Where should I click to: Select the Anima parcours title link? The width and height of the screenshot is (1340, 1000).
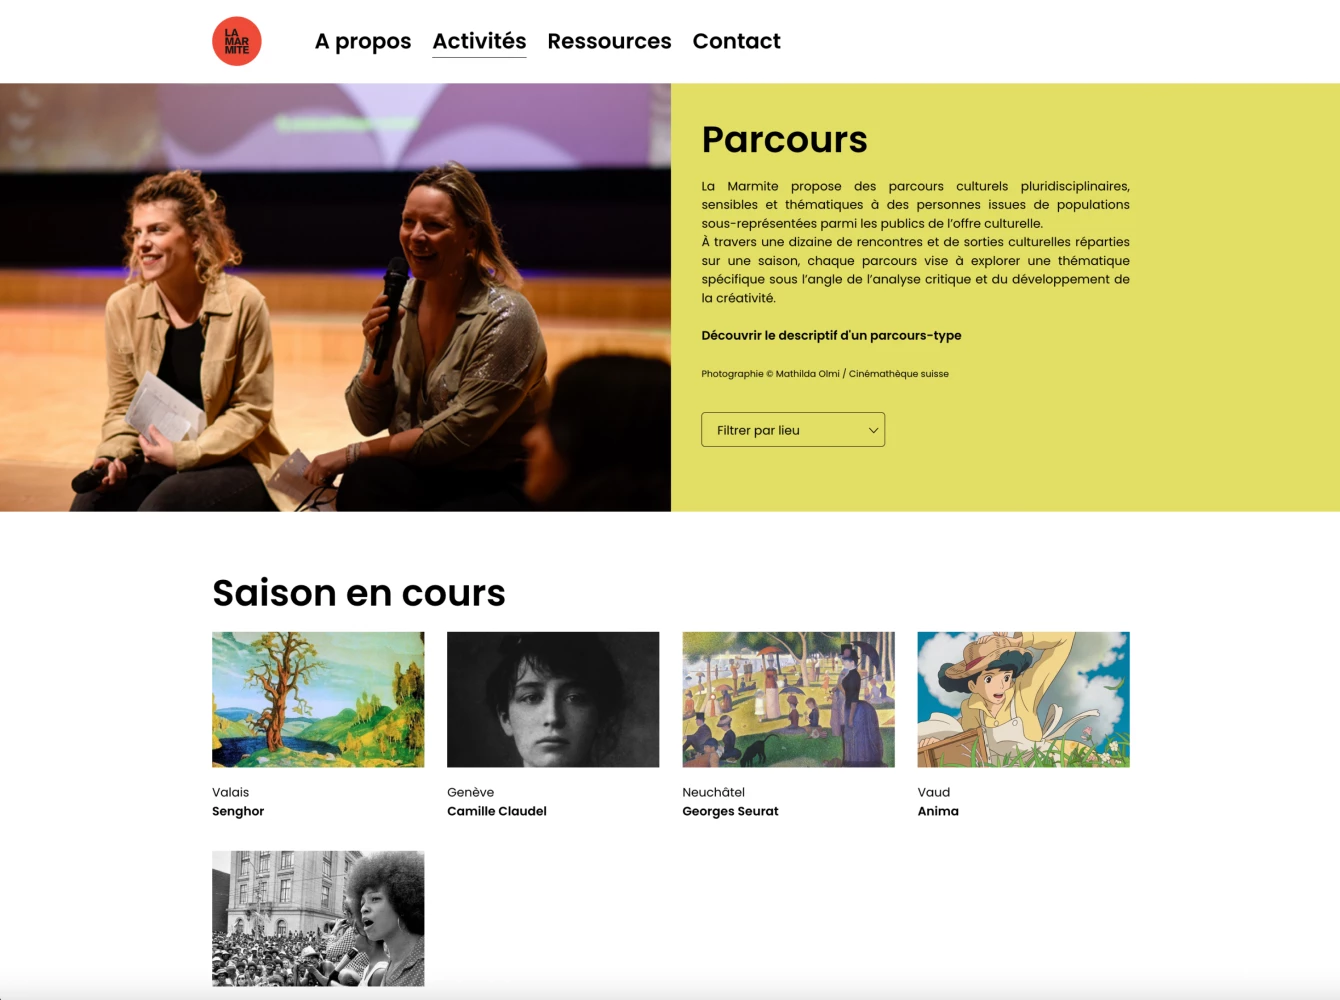[938, 811]
